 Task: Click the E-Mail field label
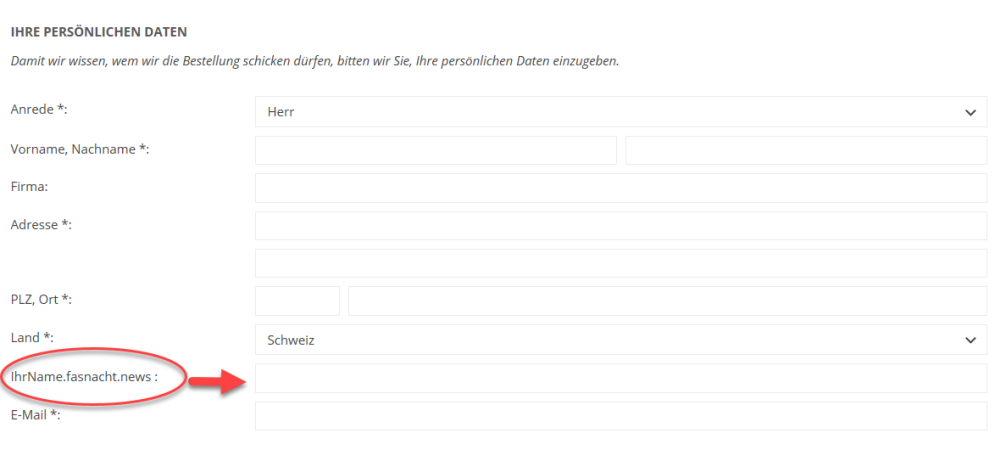point(35,416)
